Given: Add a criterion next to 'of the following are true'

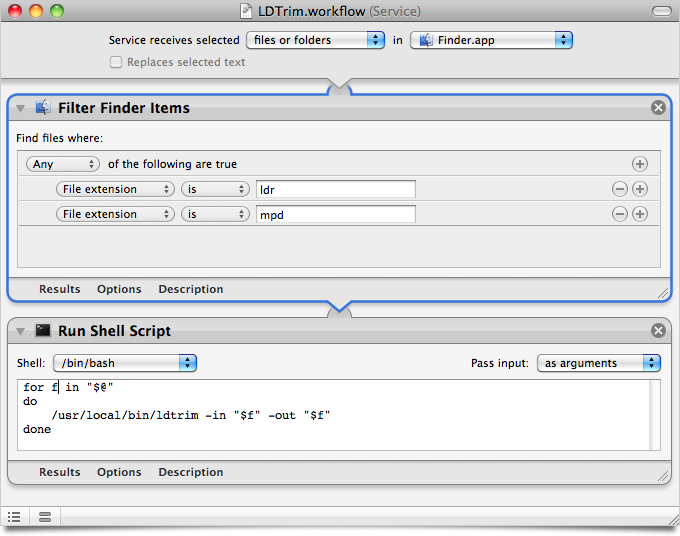Looking at the screenshot, I should click(640, 164).
